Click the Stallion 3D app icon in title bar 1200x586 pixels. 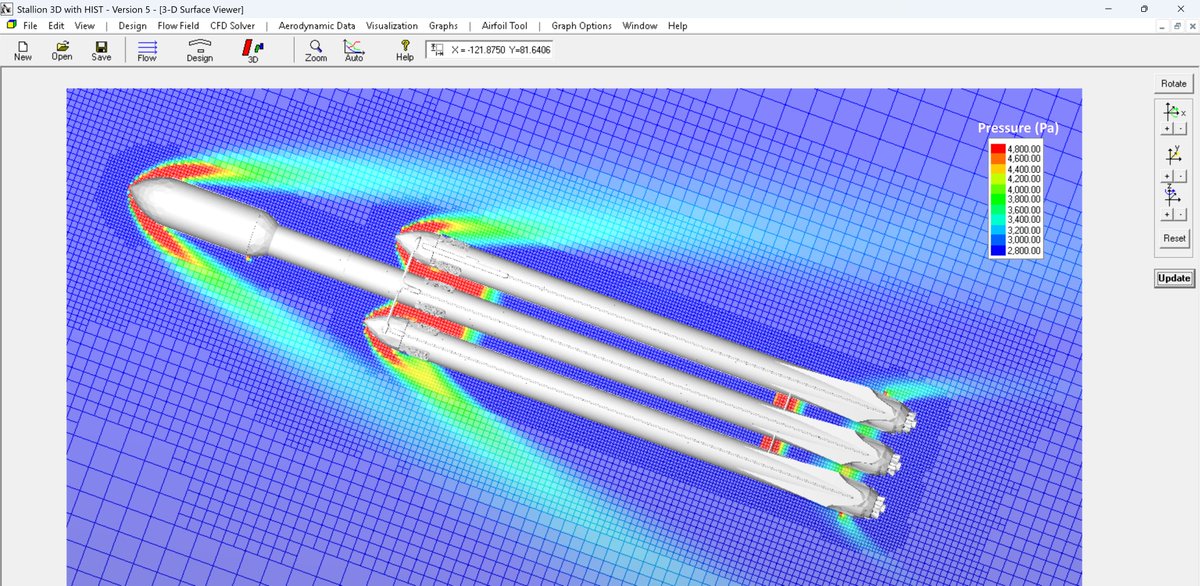tap(8, 8)
